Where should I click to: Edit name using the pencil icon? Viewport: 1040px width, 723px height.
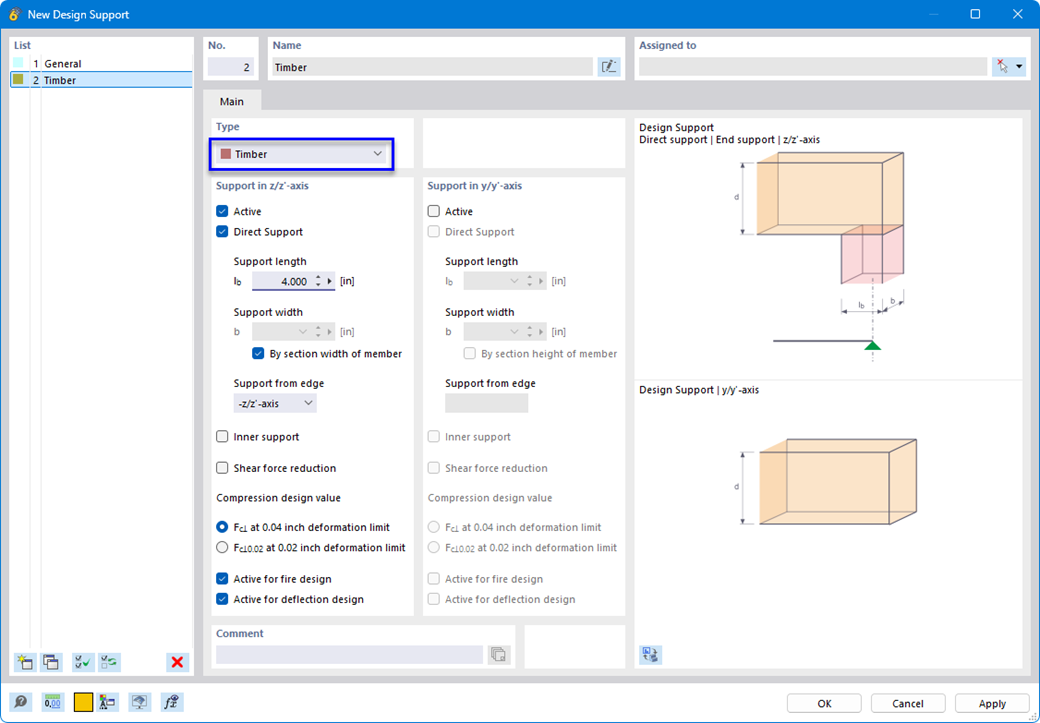[608, 67]
